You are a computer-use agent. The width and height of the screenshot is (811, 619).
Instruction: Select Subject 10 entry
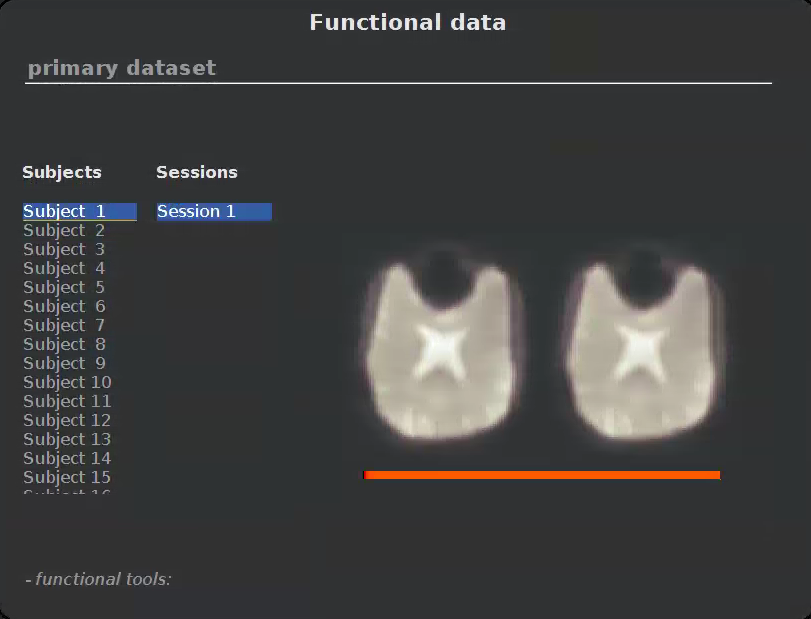tap(67, 383)
